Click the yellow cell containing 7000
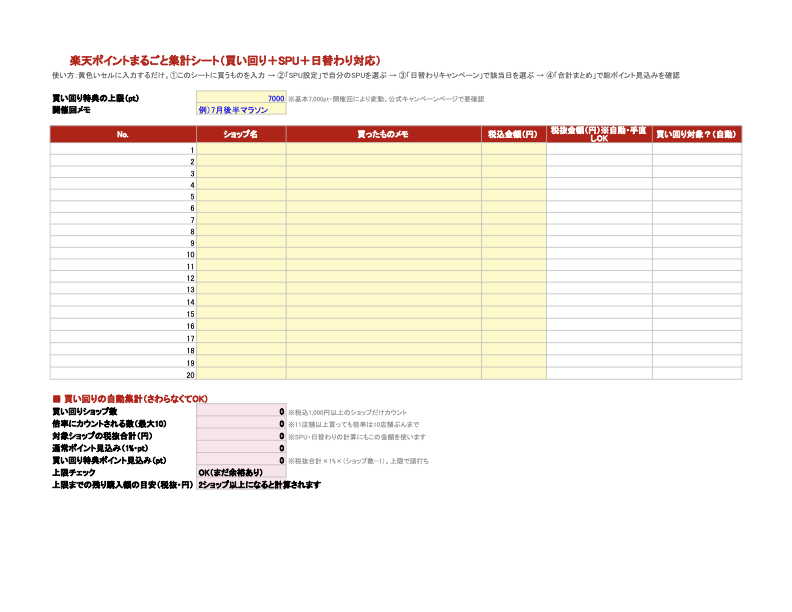Screen dimensions: 792x612 coord(241,98)
